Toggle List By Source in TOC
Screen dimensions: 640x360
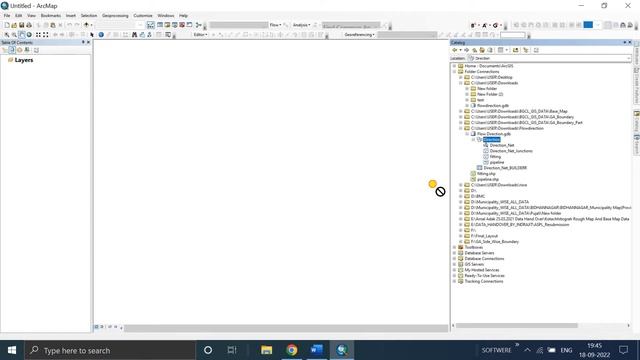coord(12,50)
